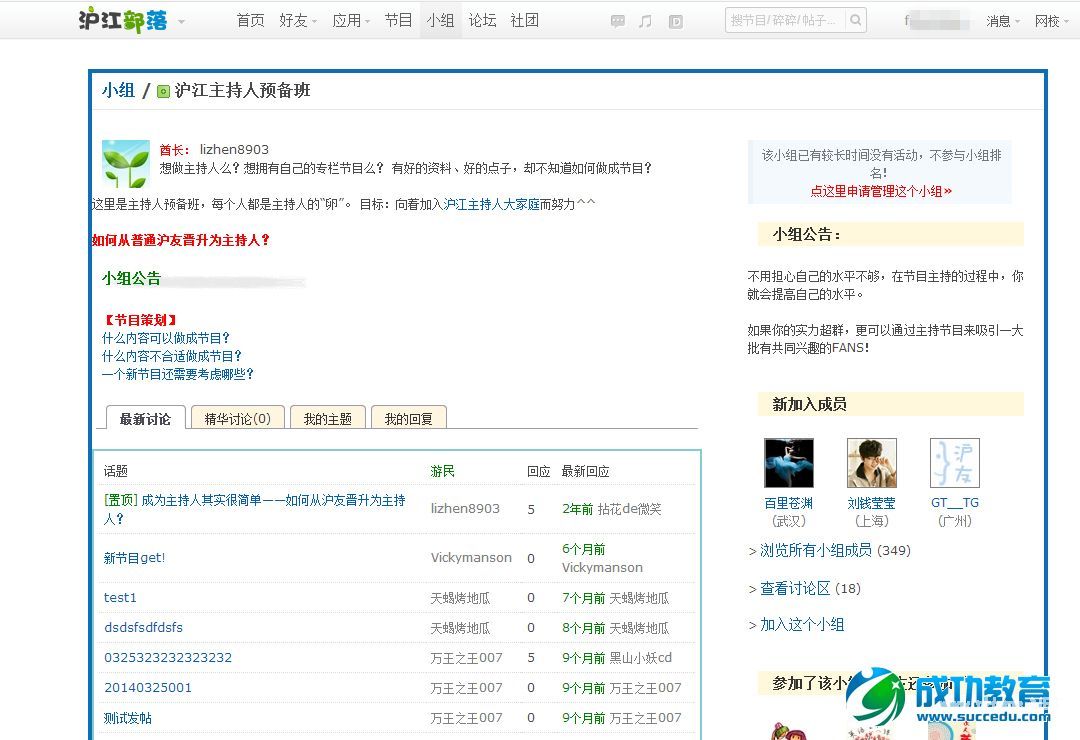Switch to the 我的回复 tab
Screen dimensions: 1080x740
click(x=408, y=418)
